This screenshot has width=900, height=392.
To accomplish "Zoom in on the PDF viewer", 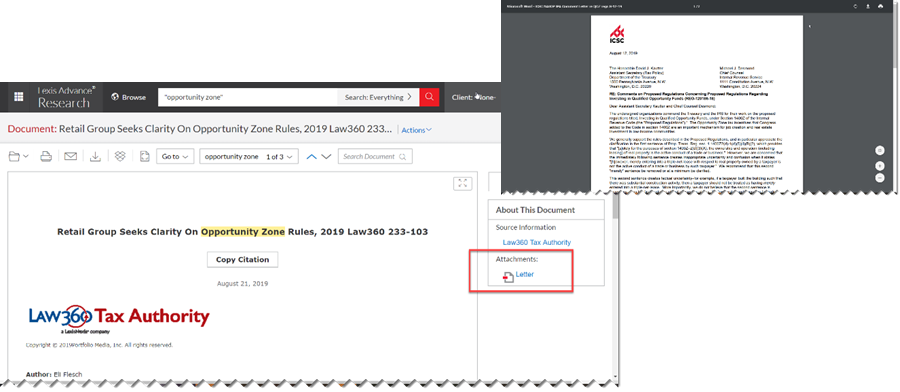I will (880, 165).
